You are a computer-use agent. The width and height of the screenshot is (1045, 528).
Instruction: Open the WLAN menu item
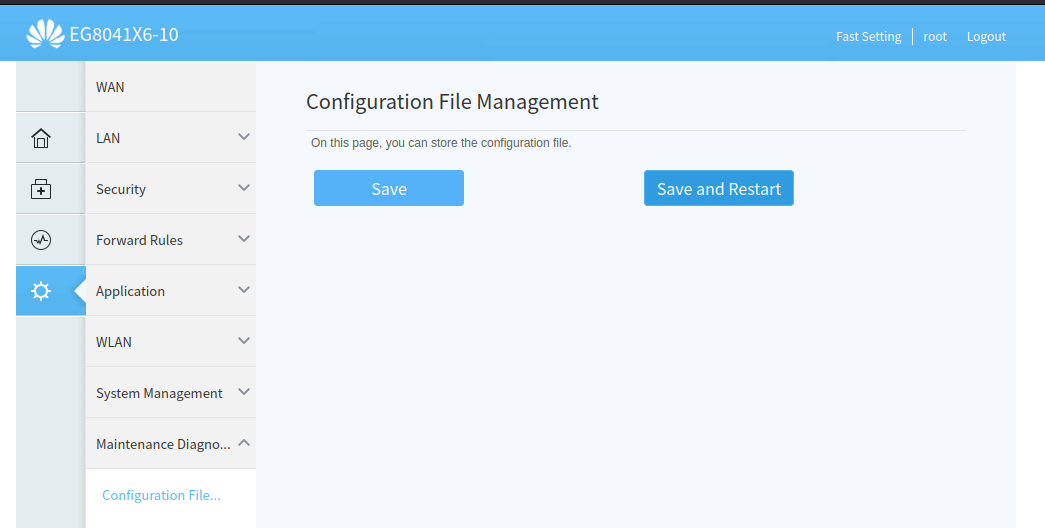tap(171, 341)
